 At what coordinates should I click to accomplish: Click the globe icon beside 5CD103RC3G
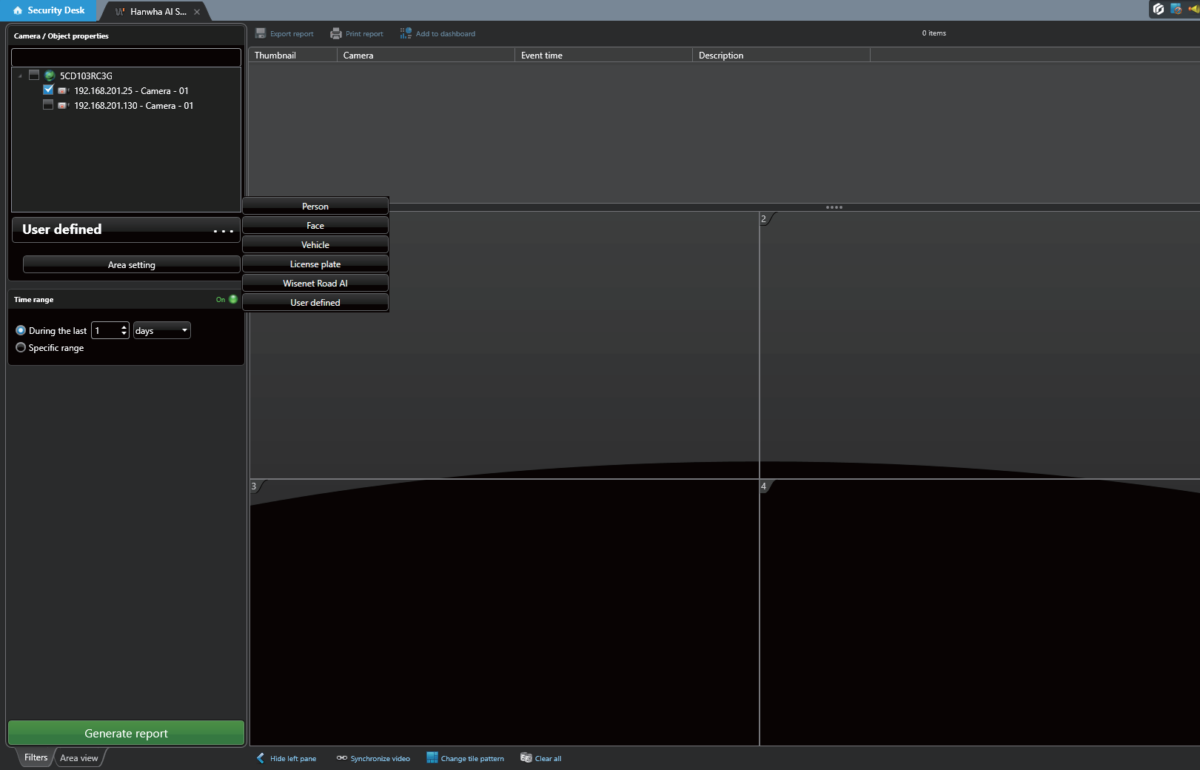coord(50,76)
